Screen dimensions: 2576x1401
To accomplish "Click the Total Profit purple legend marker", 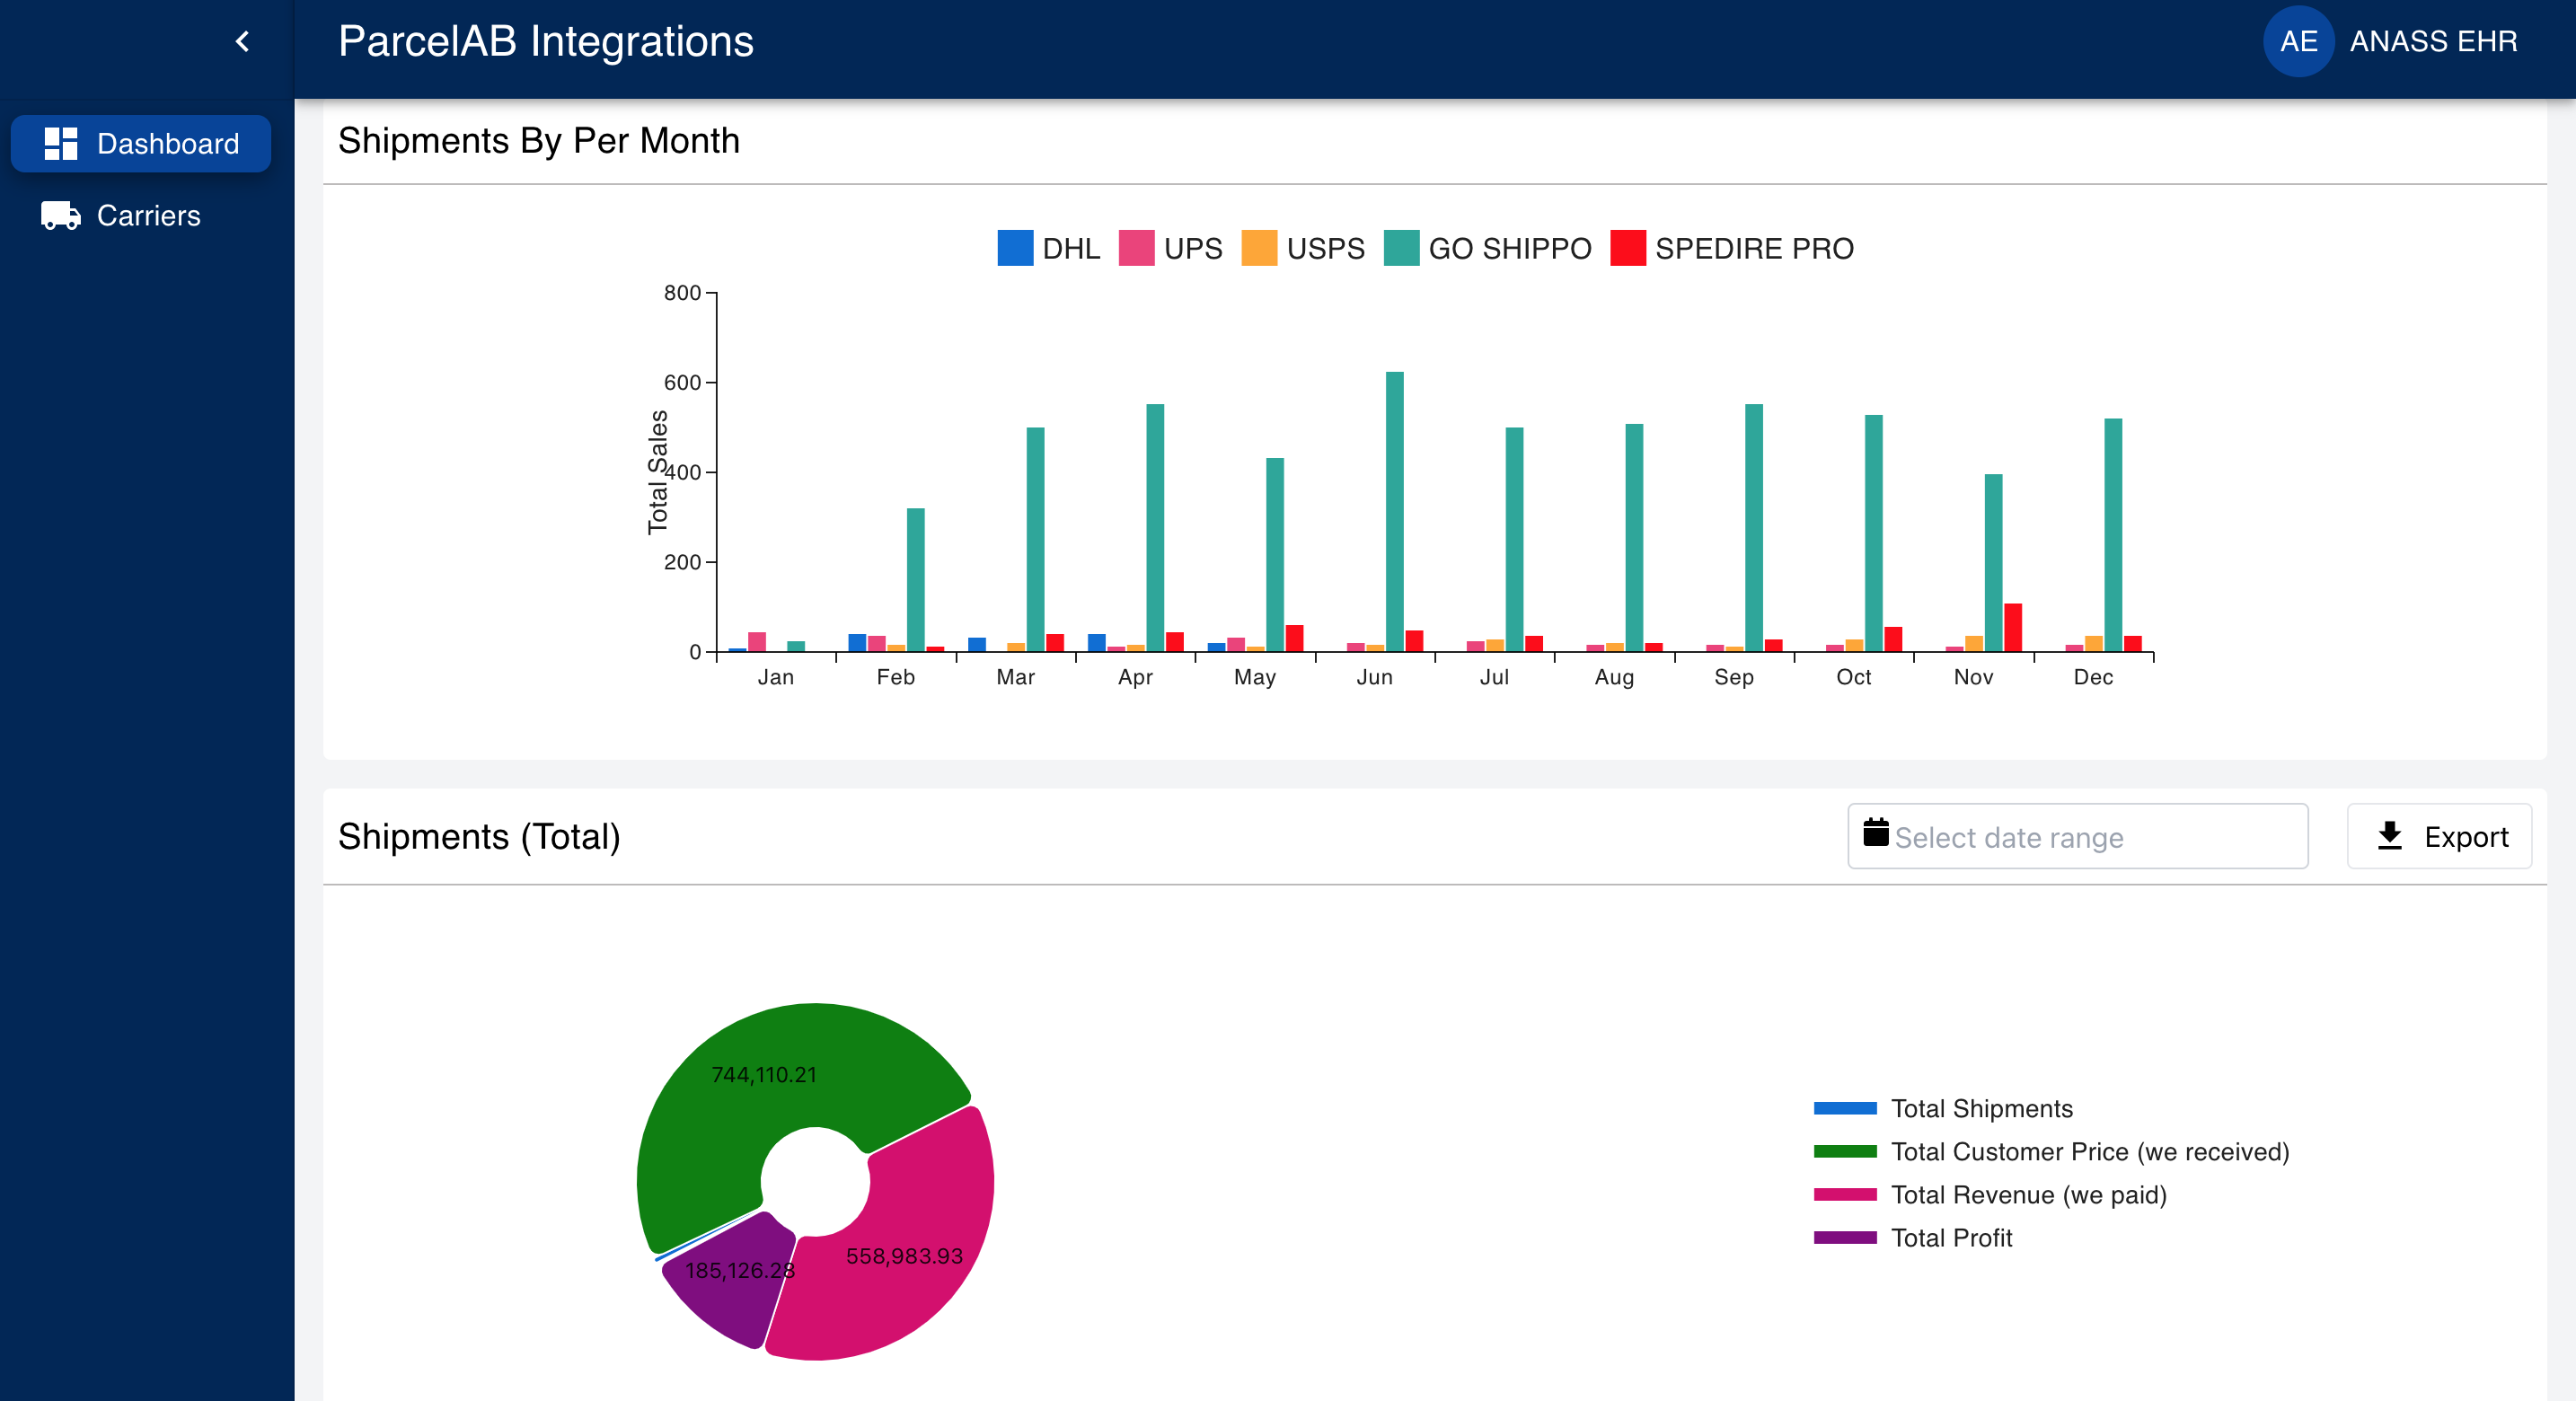I will (x=1844, y=1238).
